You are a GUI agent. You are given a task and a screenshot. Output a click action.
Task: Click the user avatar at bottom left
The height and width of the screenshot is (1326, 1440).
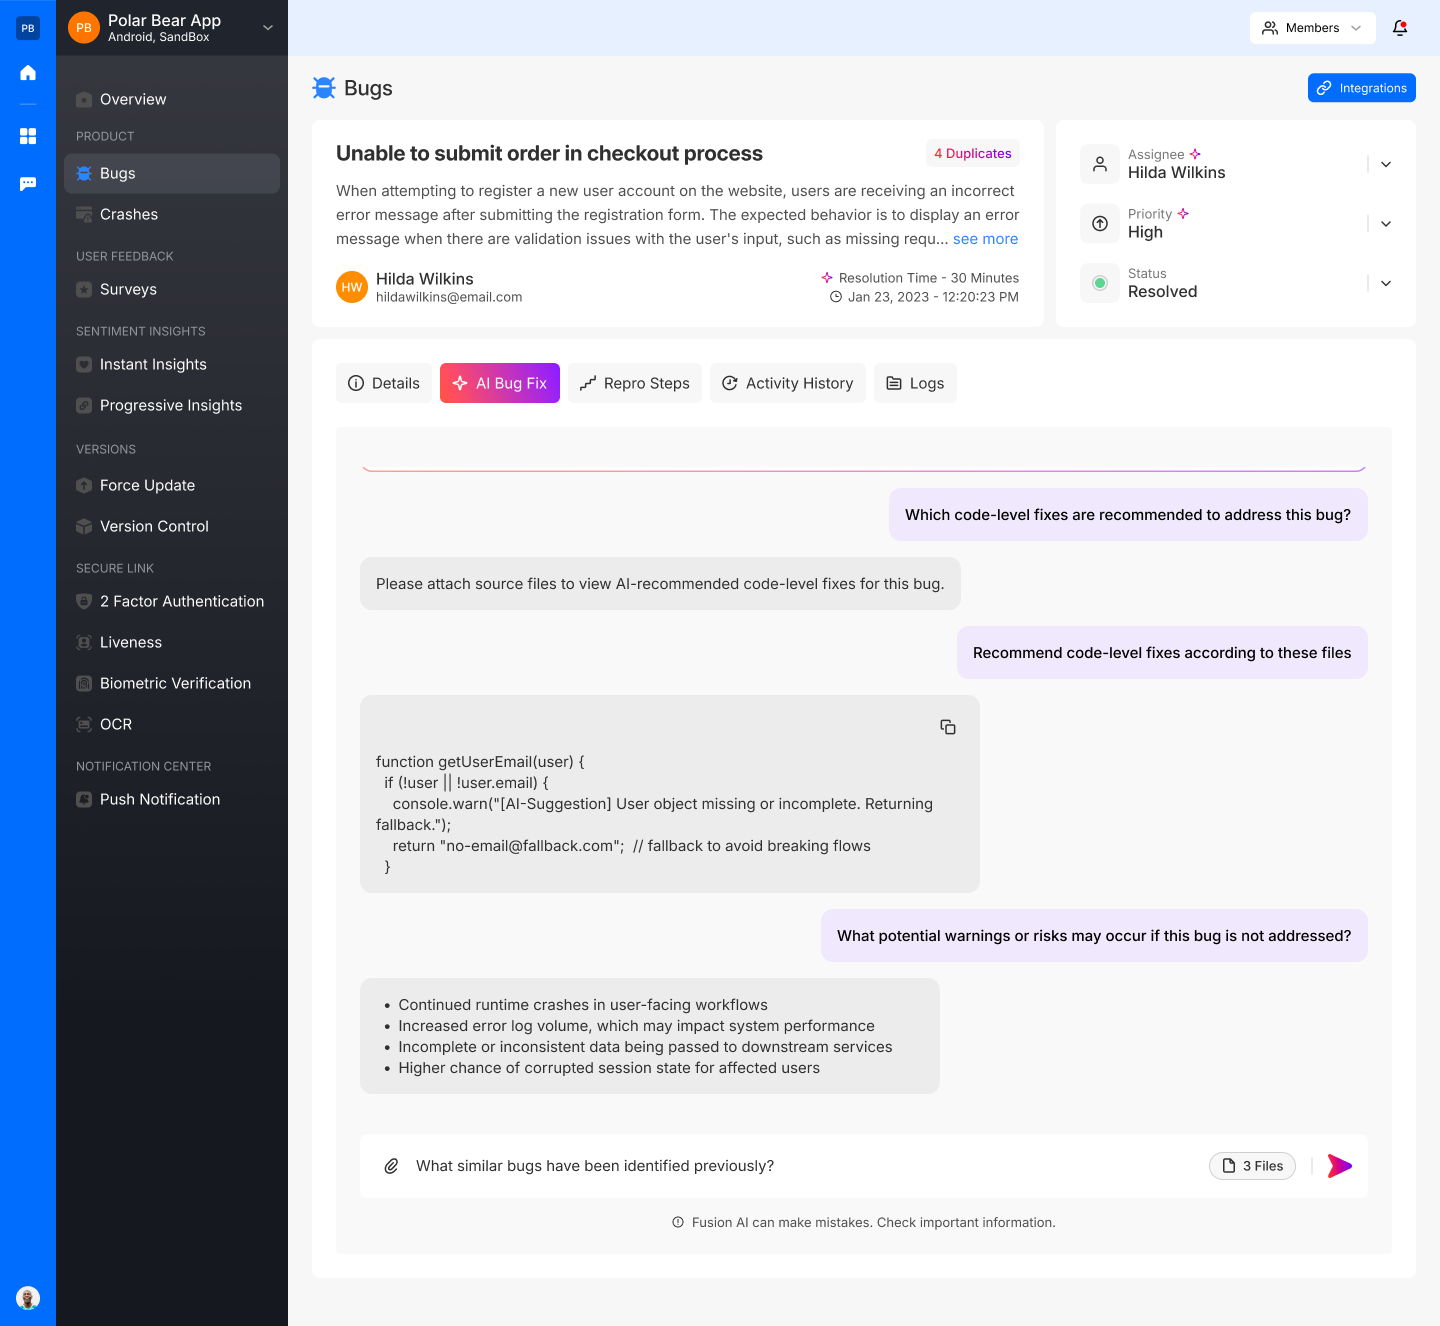[x=28, y=1298]
